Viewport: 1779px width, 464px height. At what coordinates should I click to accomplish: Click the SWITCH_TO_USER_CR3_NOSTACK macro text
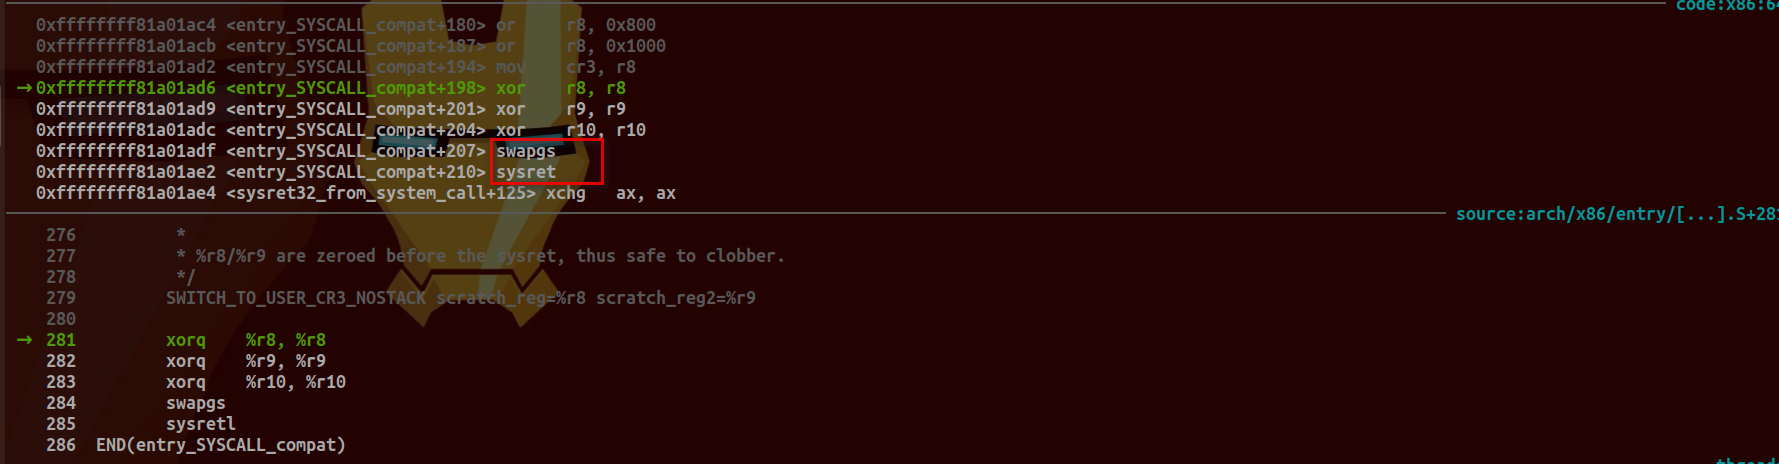[296, 298]
